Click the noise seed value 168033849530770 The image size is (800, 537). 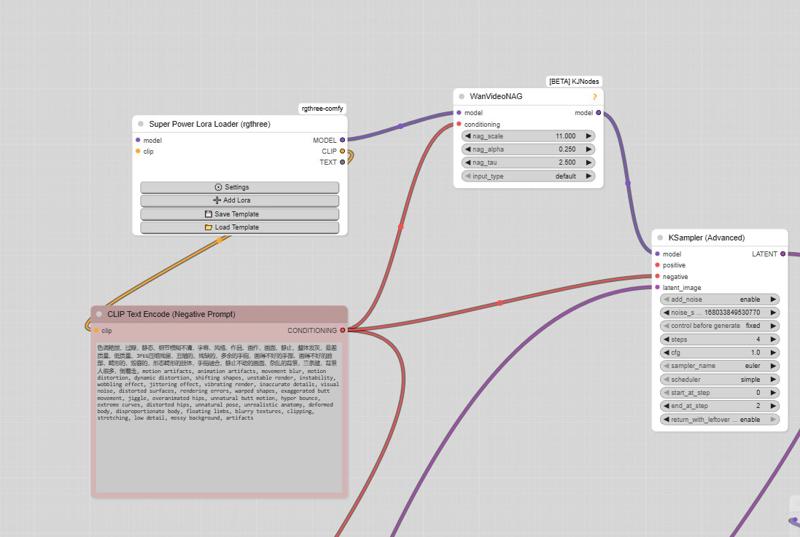pos(732,312)
